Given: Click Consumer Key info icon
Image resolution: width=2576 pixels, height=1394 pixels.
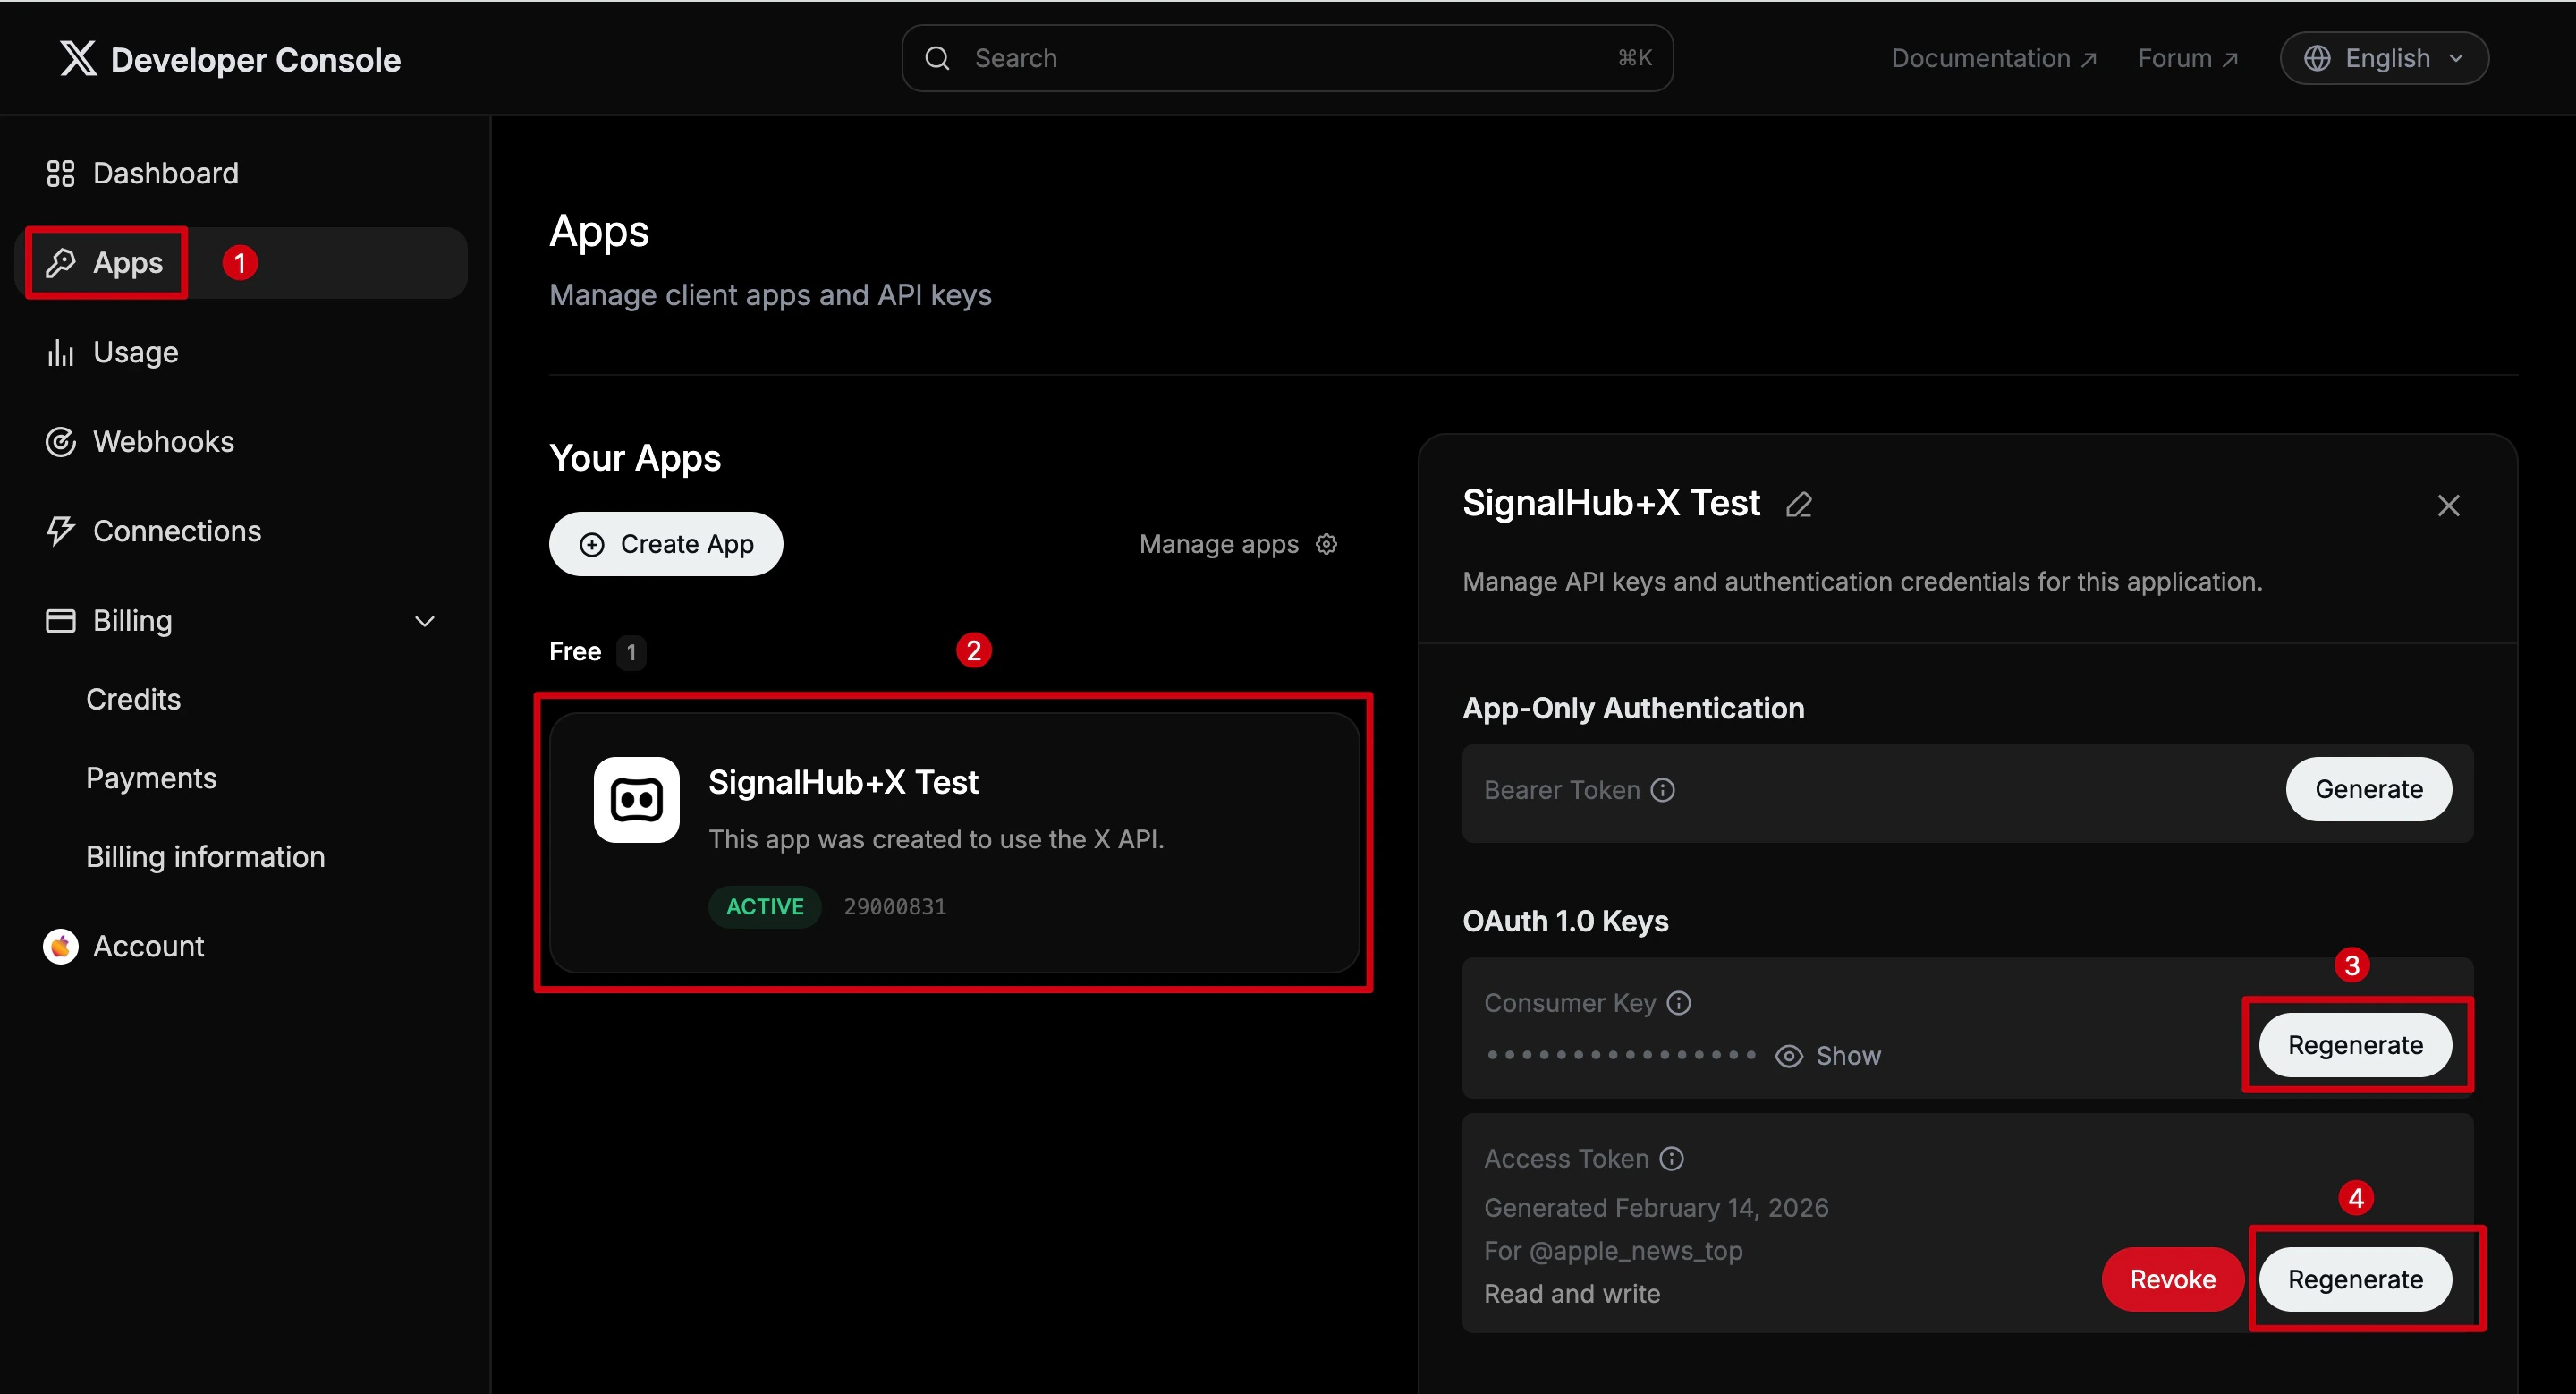Looking at the screenshot, I should point(1679,1002).
